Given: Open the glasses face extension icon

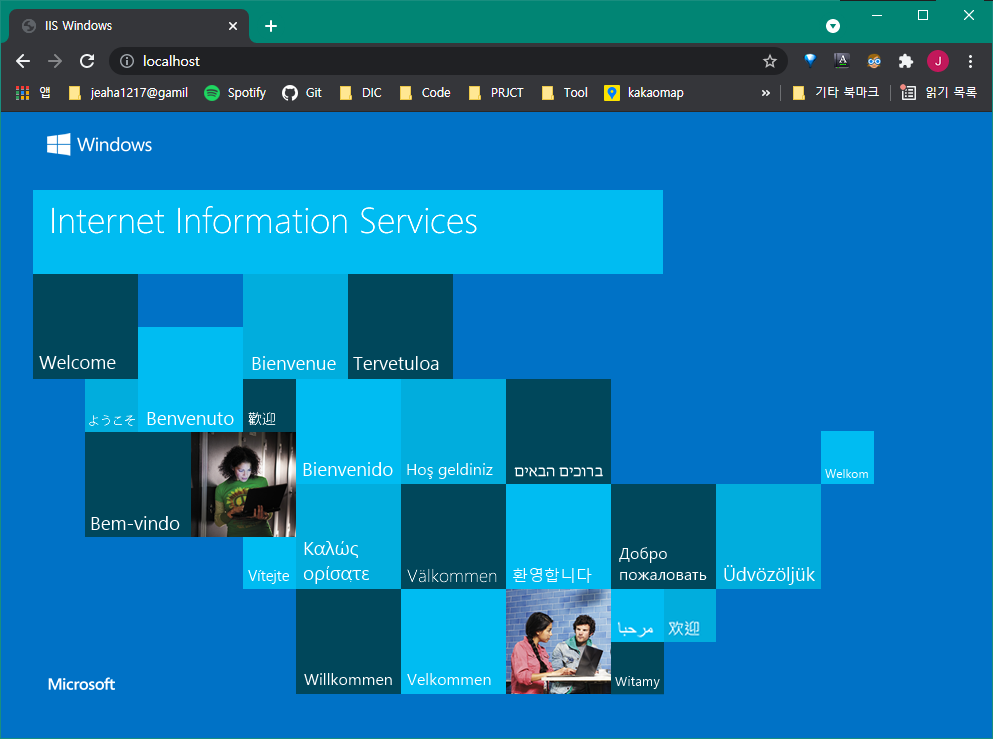Looking at the screenshot, I should pyautogui.click(x=874, y=61).
